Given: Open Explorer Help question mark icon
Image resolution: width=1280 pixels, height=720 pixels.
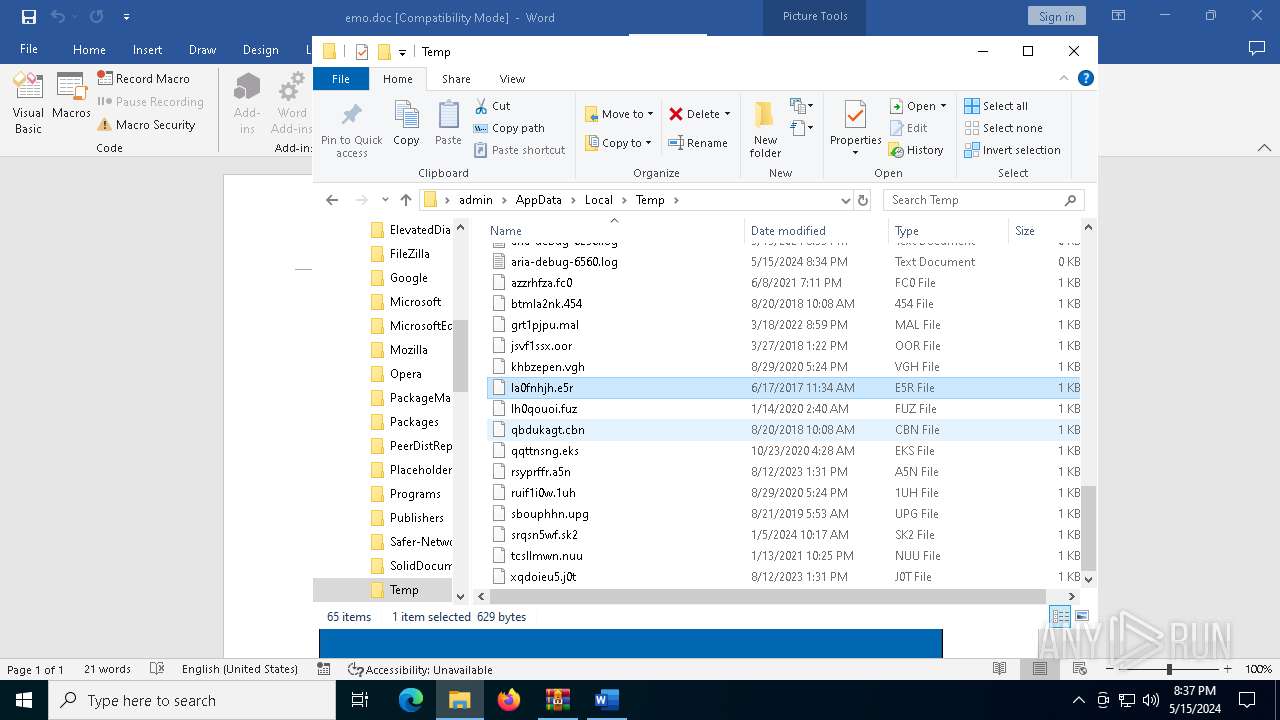Looking at the screenshot, I should tap(1086, 78).
